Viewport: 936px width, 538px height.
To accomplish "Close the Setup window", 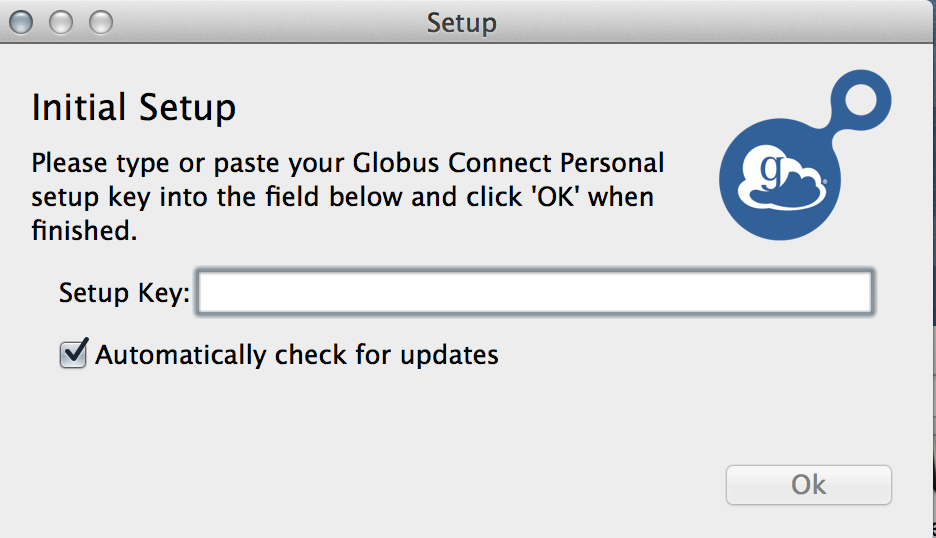I will click(22, 21).
